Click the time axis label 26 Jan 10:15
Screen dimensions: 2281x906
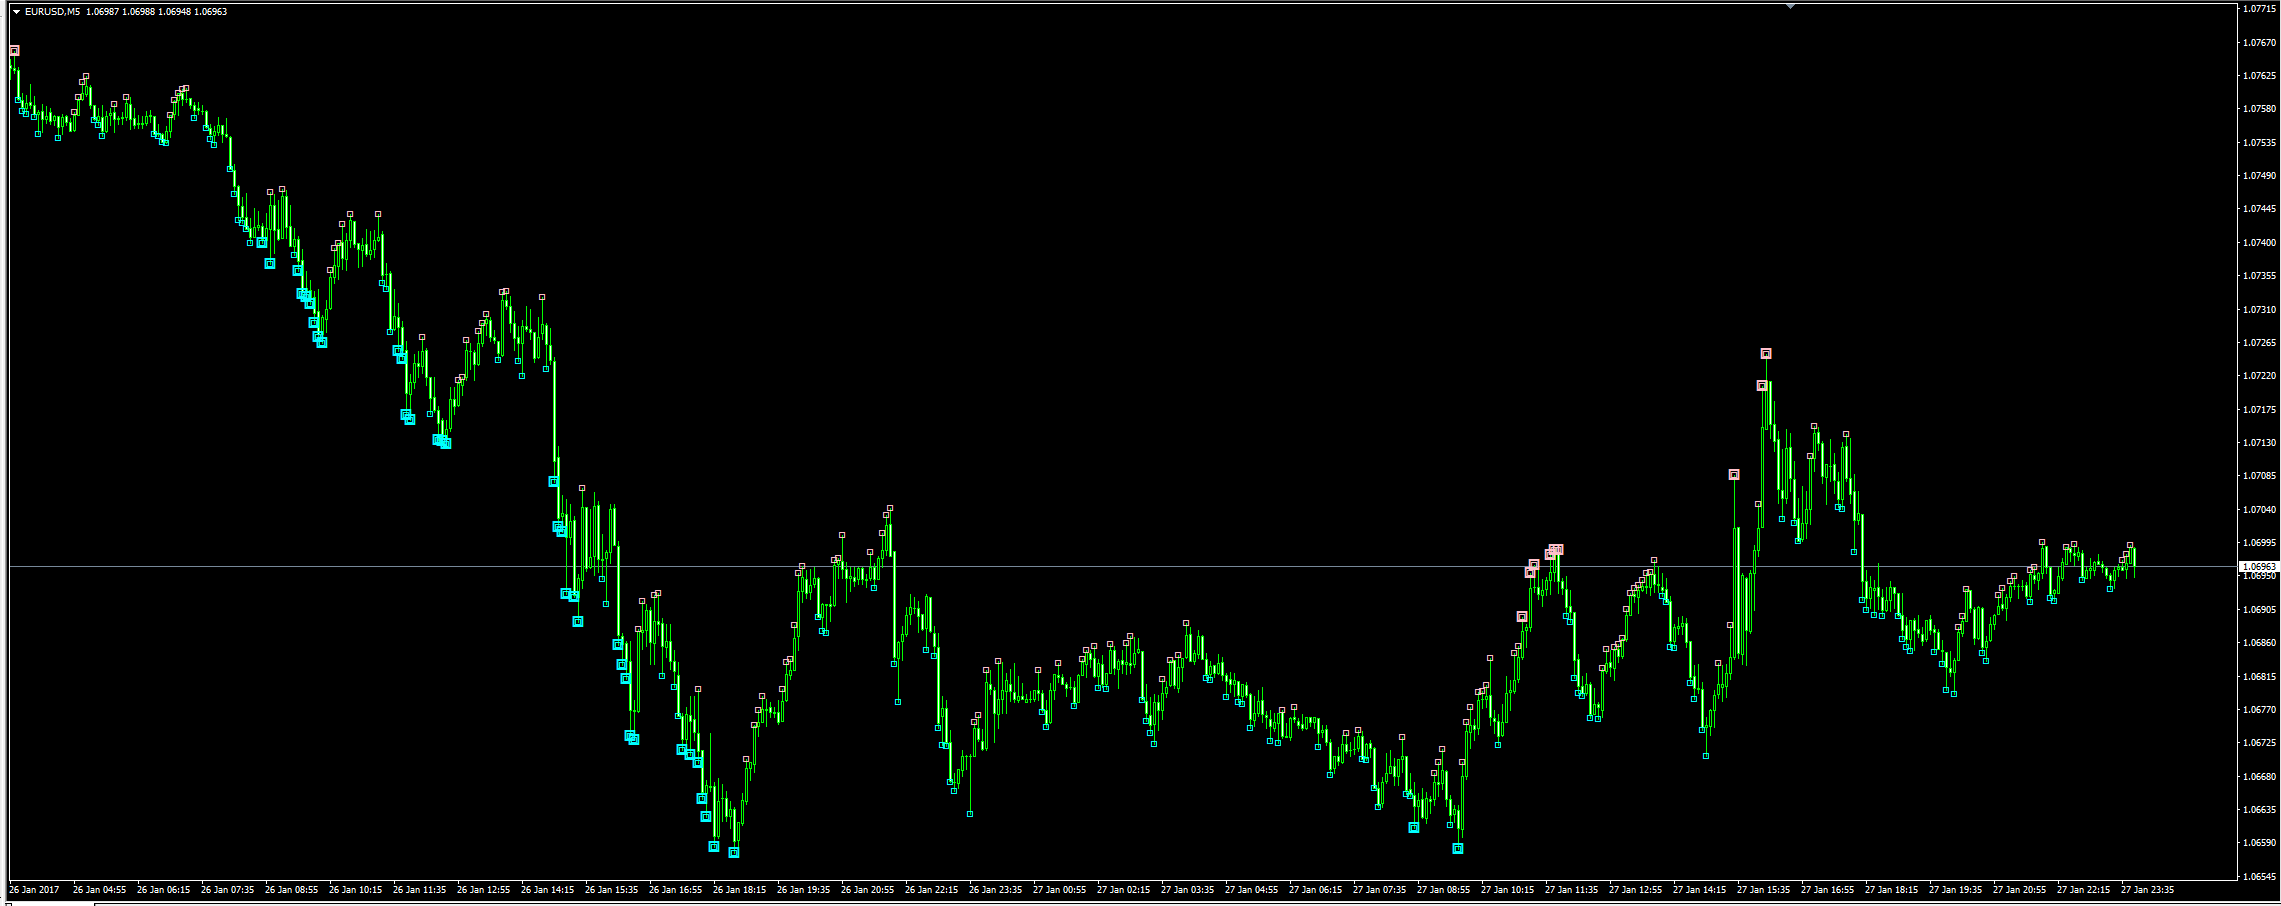pos(355,889)
